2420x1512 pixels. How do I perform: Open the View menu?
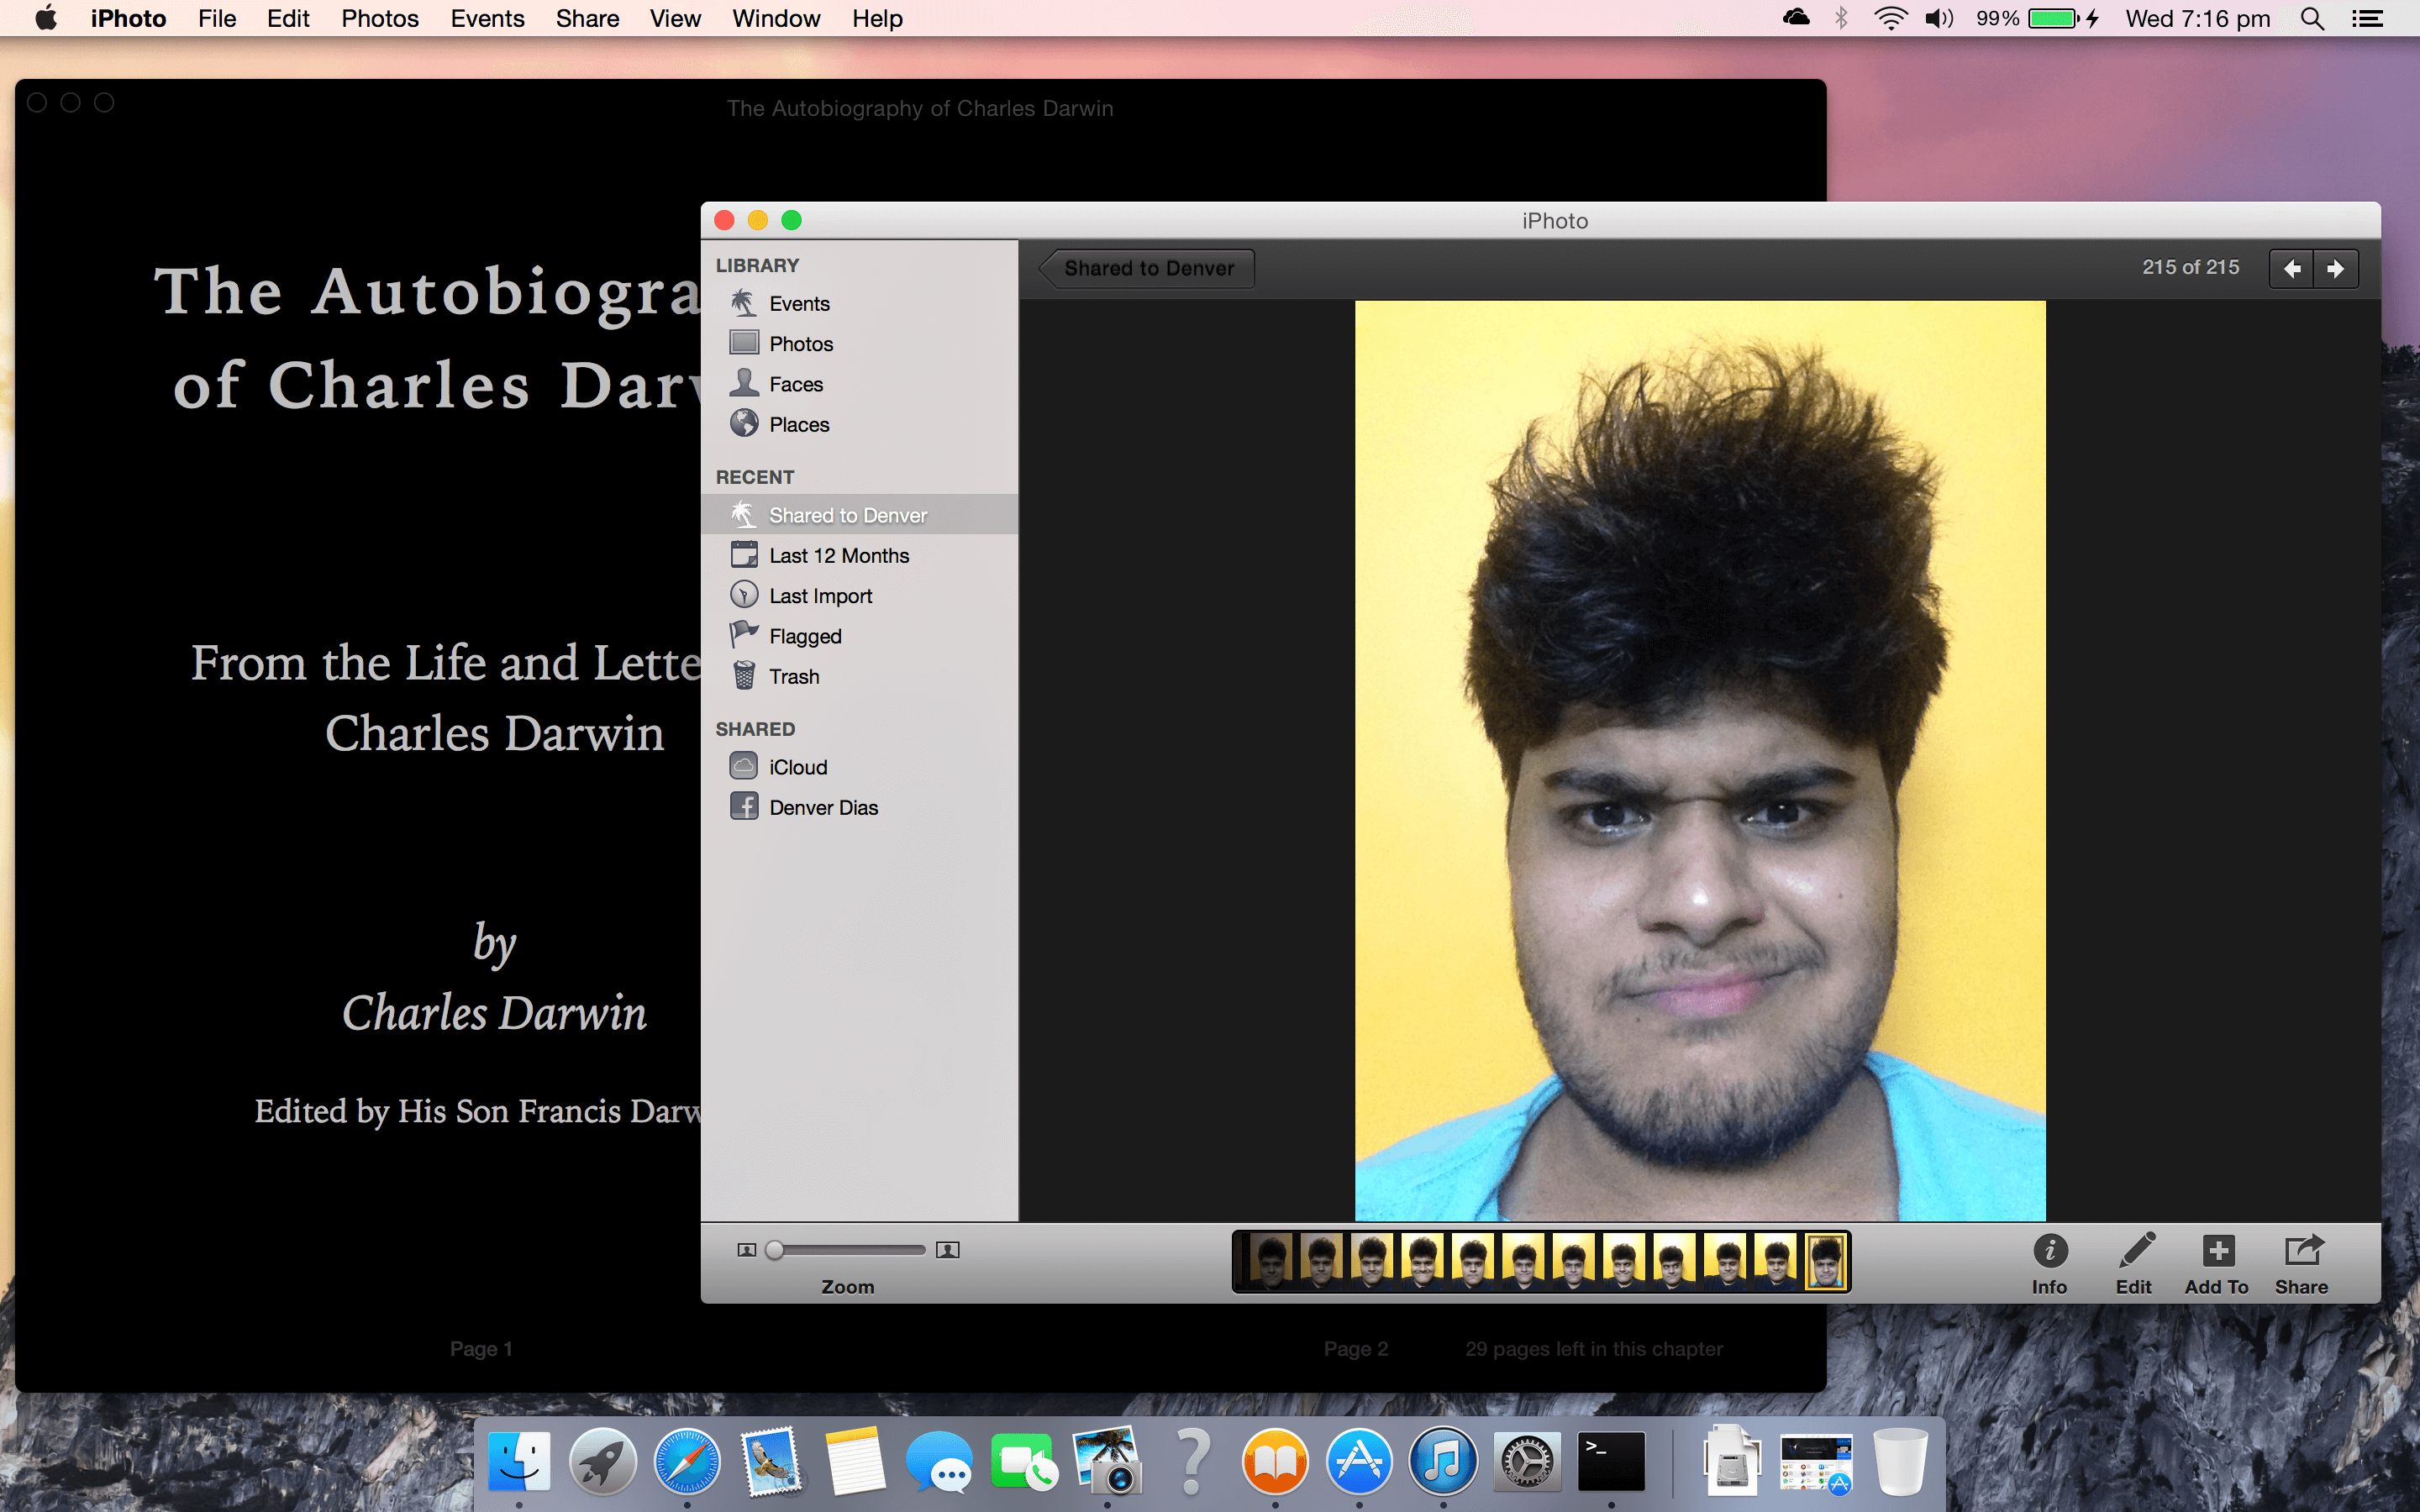(675, 18)
